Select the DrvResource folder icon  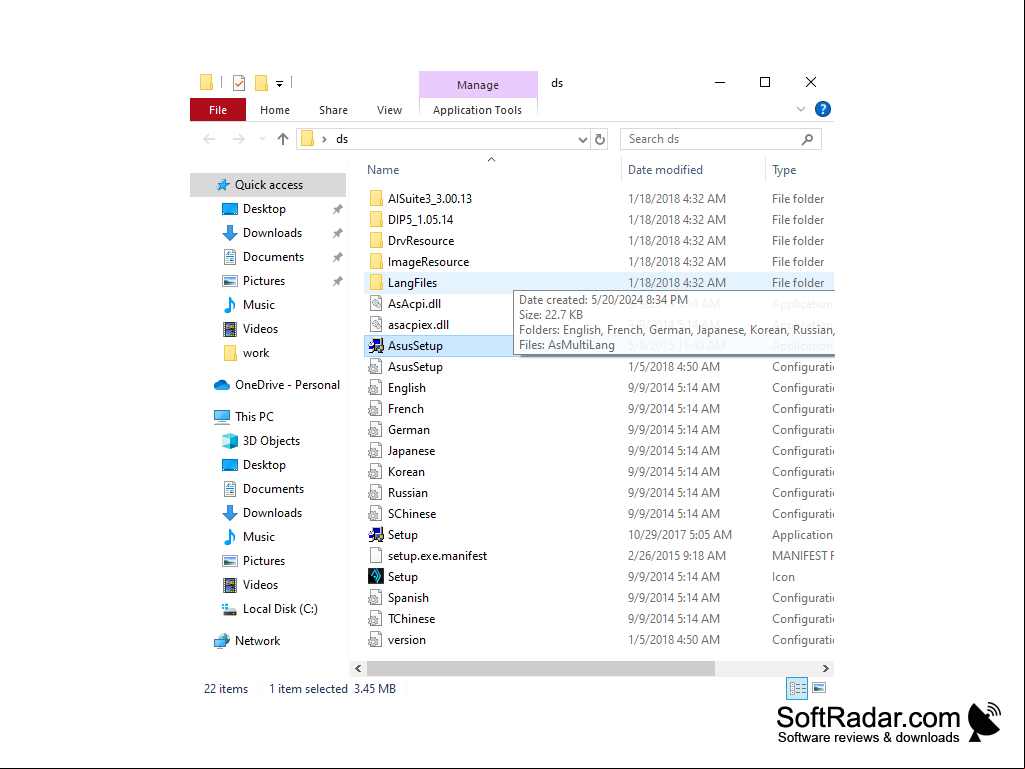(x=376, y=241)
